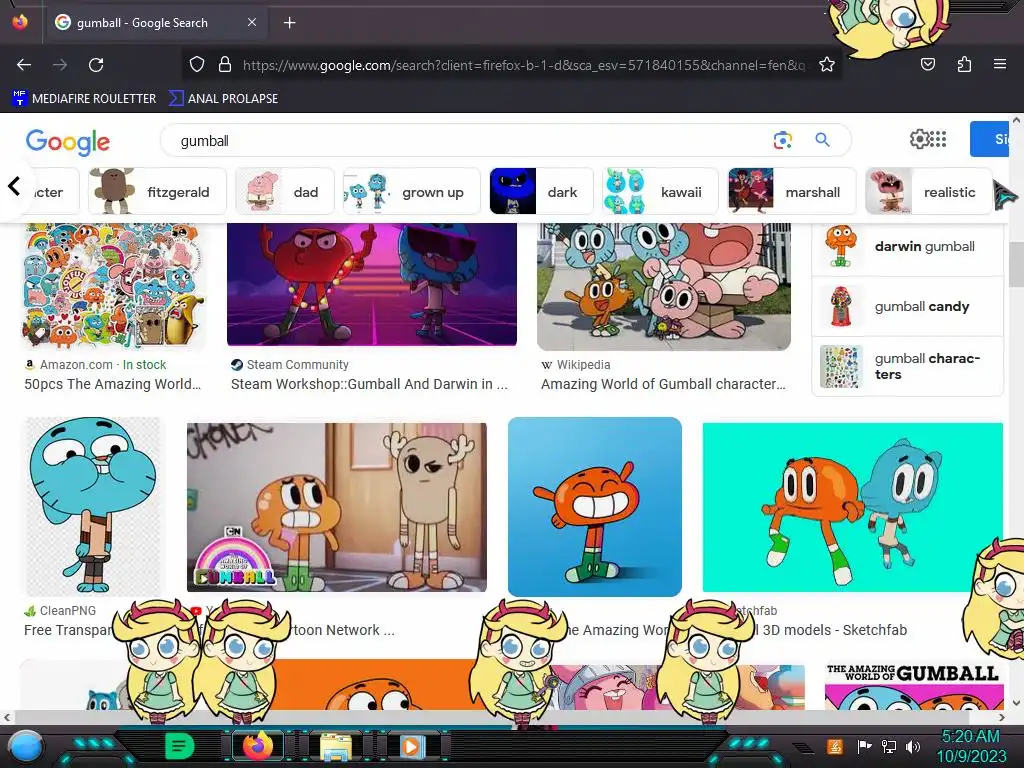This screenshot has height=768, width=1024.
Task: Open the Extensions puzzle icon
Action: pos(964,65)
